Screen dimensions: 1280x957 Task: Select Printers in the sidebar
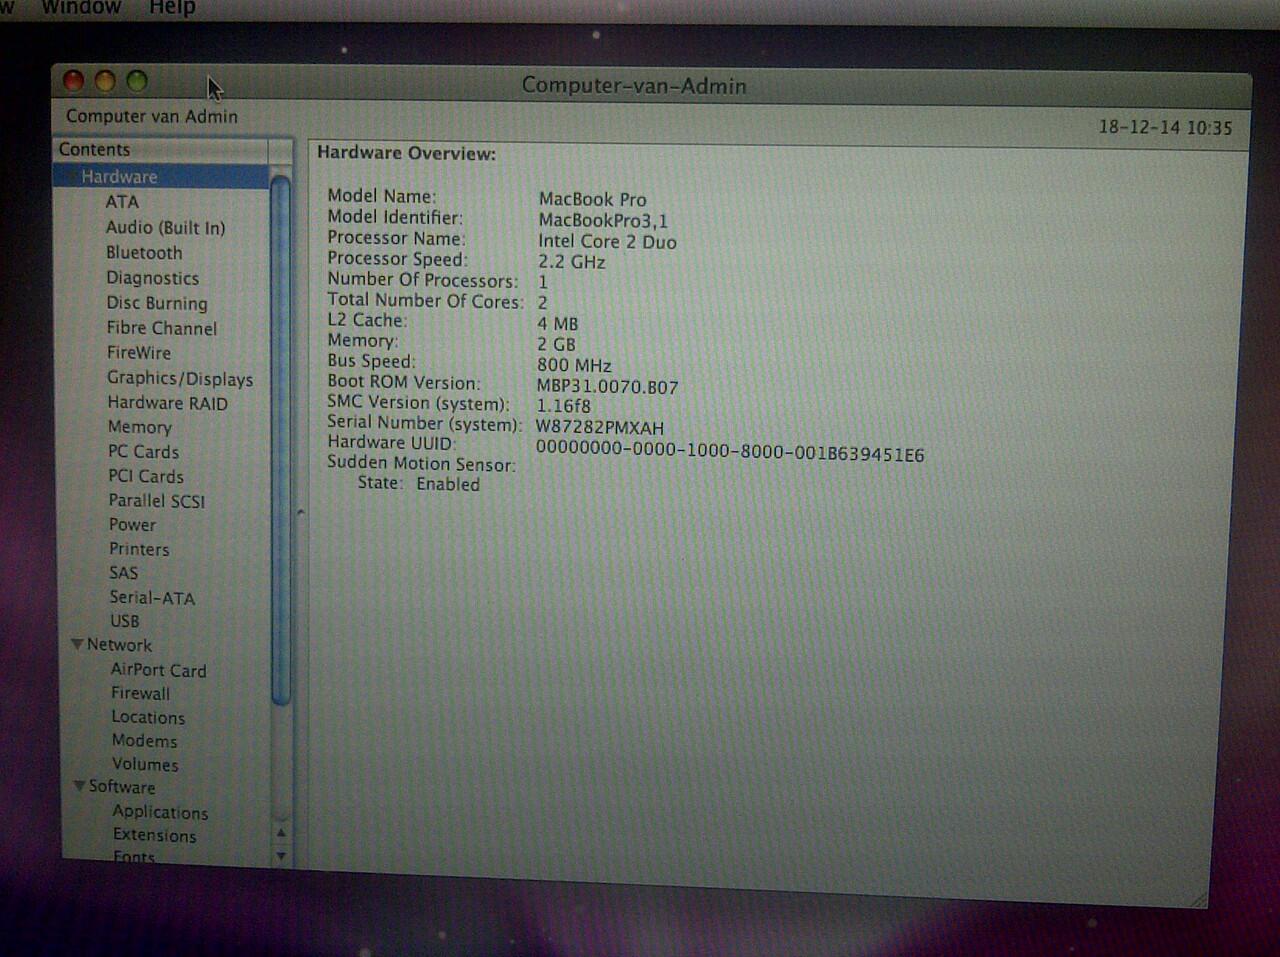coord(139,549)
